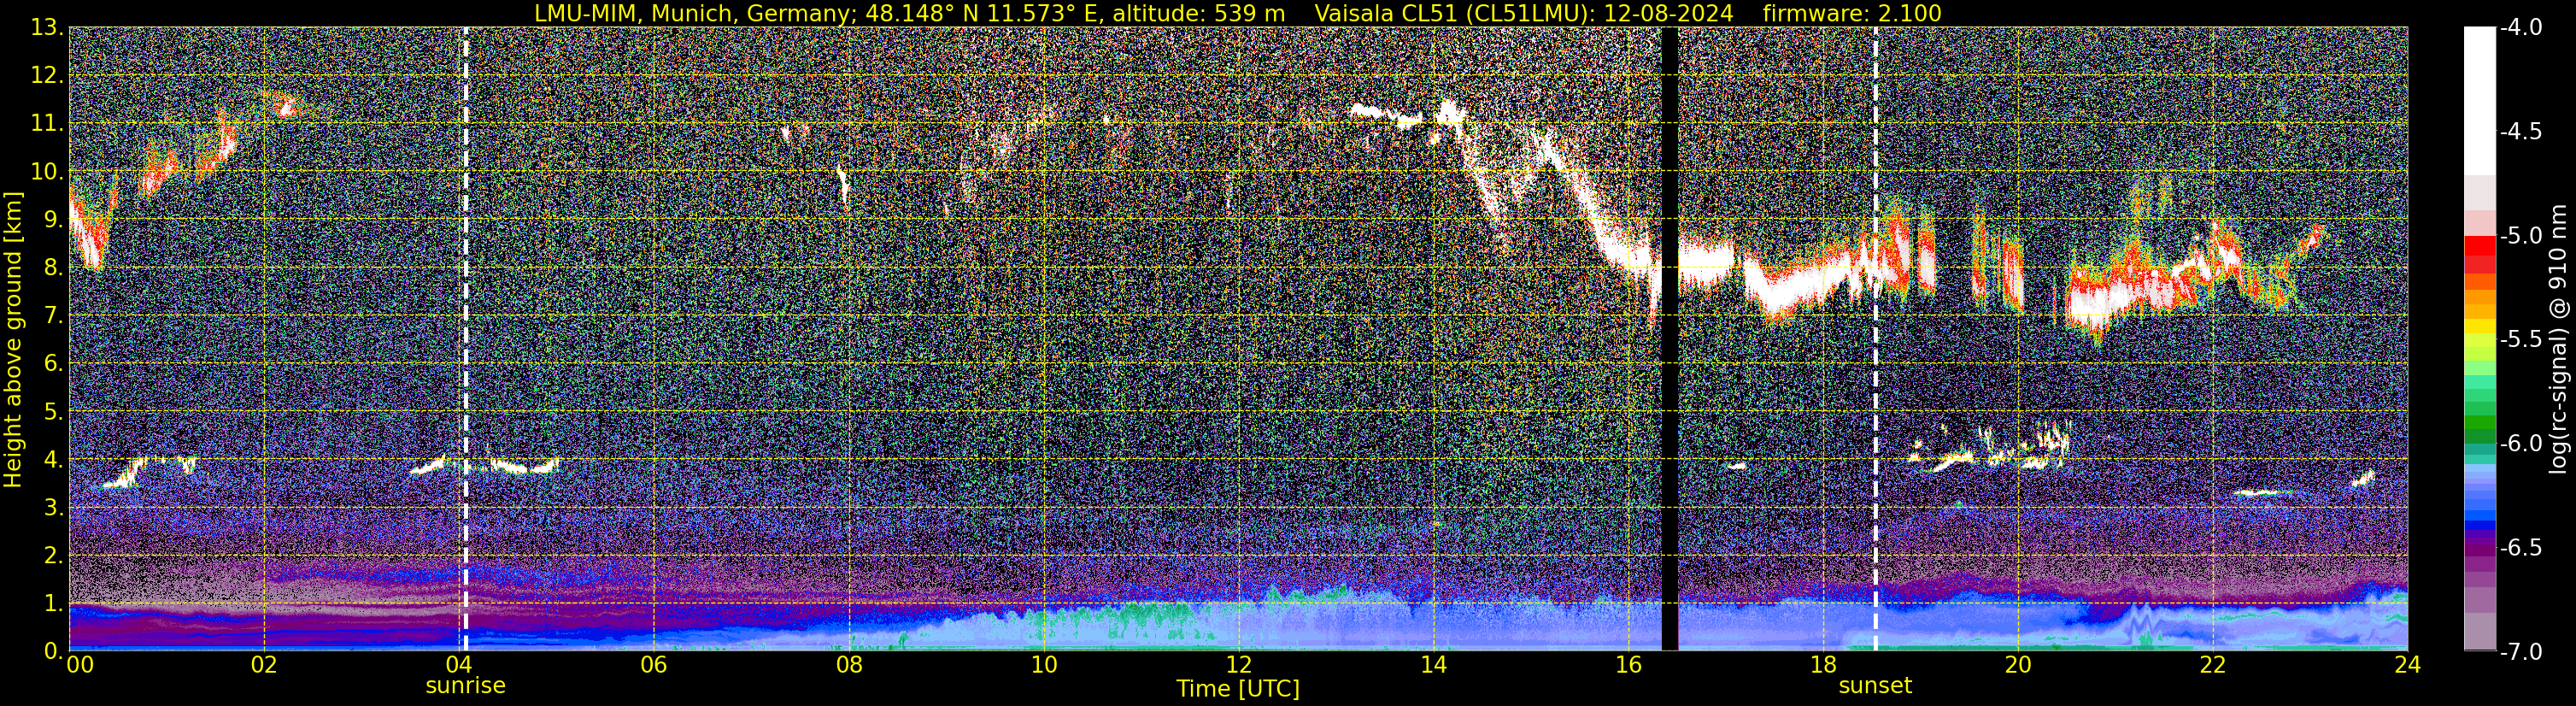The height and width of the screenshot is (706, 2576).
Task: Click the '8.' tick on the height axis
Action: pyautogui.click(x=53, y=268)
